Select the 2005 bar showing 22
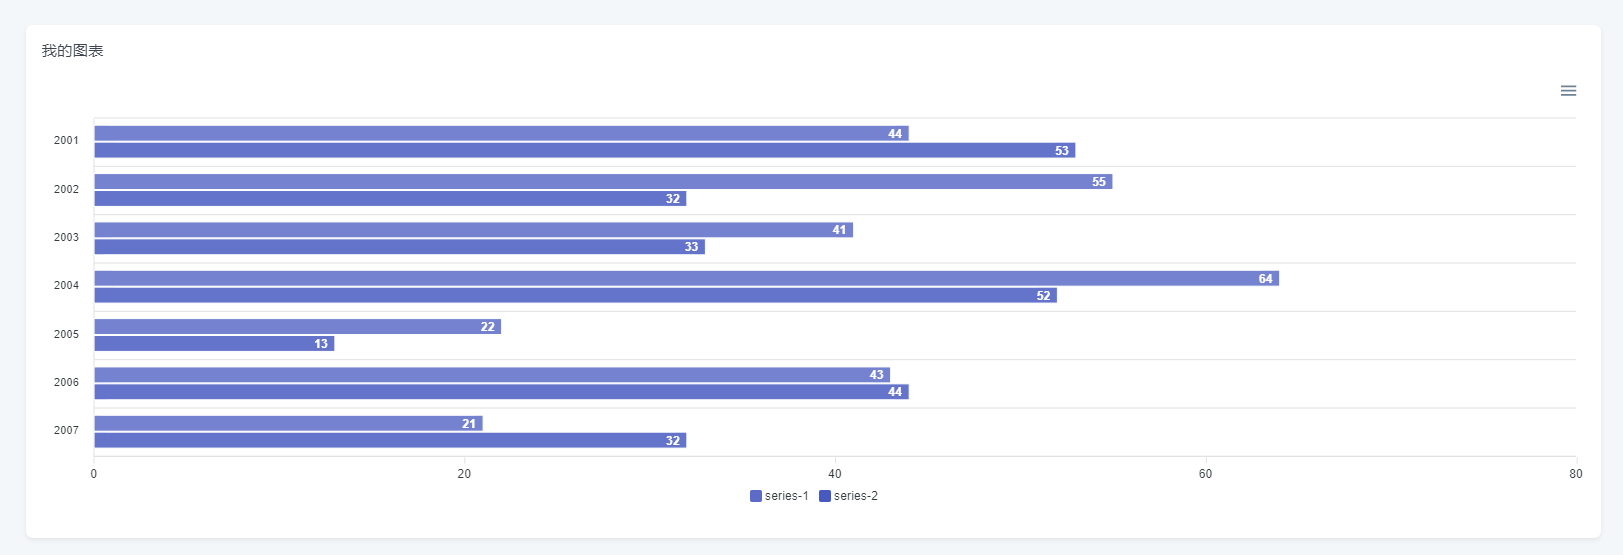 (297, 327)
